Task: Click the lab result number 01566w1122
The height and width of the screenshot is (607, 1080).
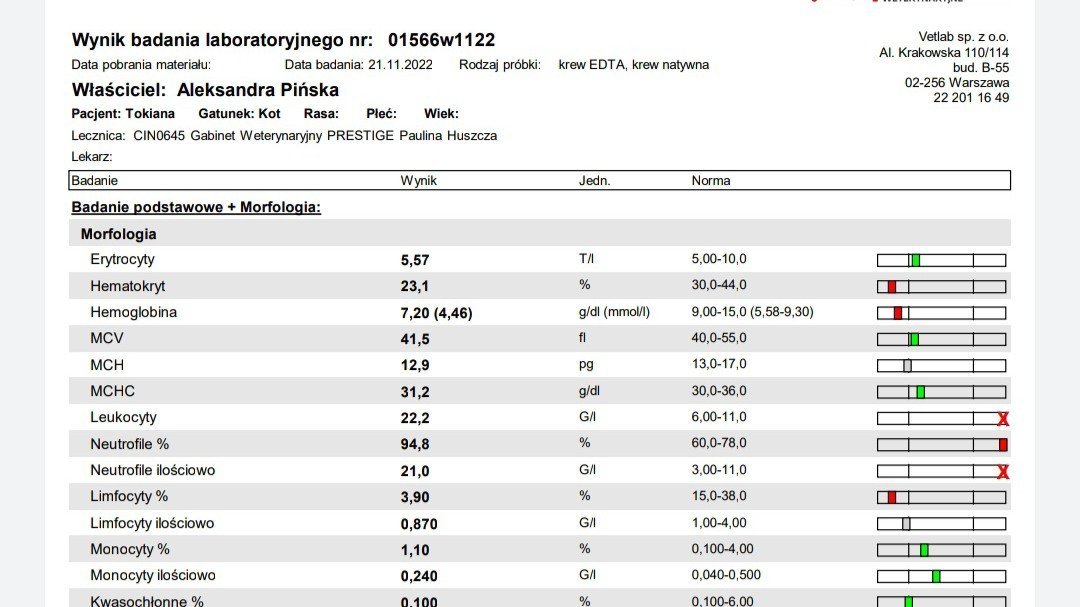Action: tap(441, 40)
